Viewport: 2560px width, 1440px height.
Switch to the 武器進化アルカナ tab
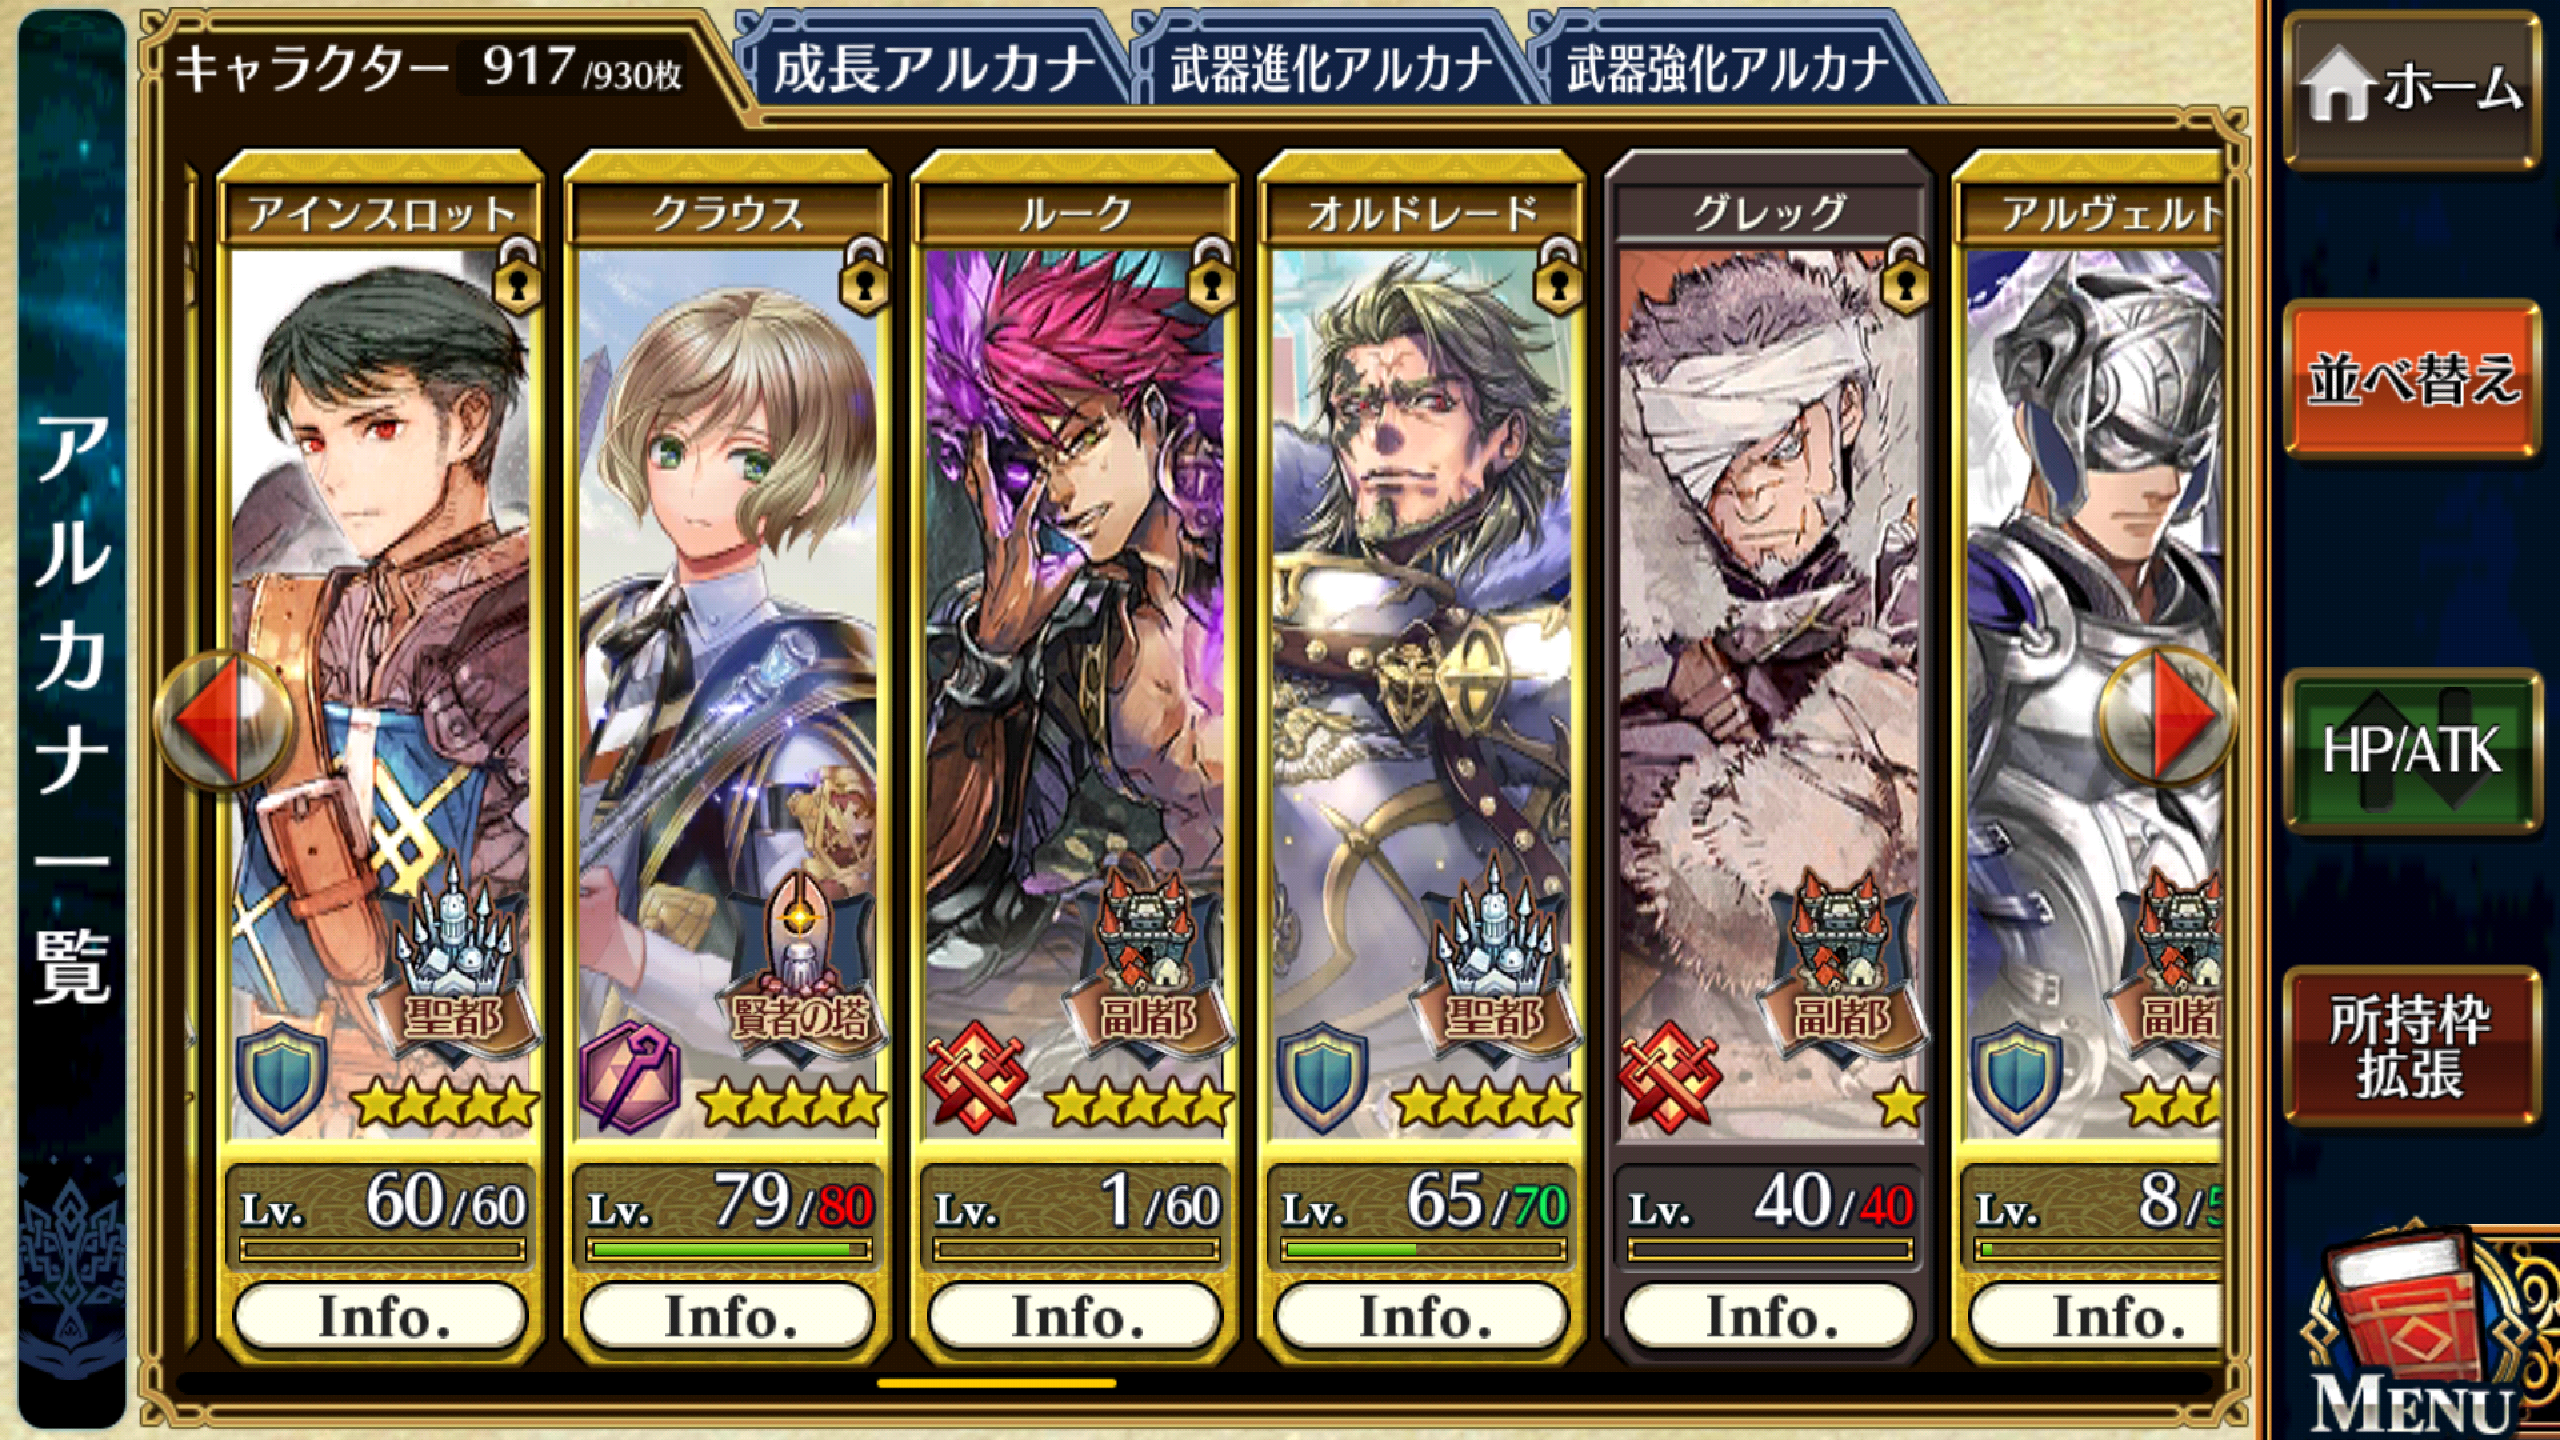tap(1330, 68)
